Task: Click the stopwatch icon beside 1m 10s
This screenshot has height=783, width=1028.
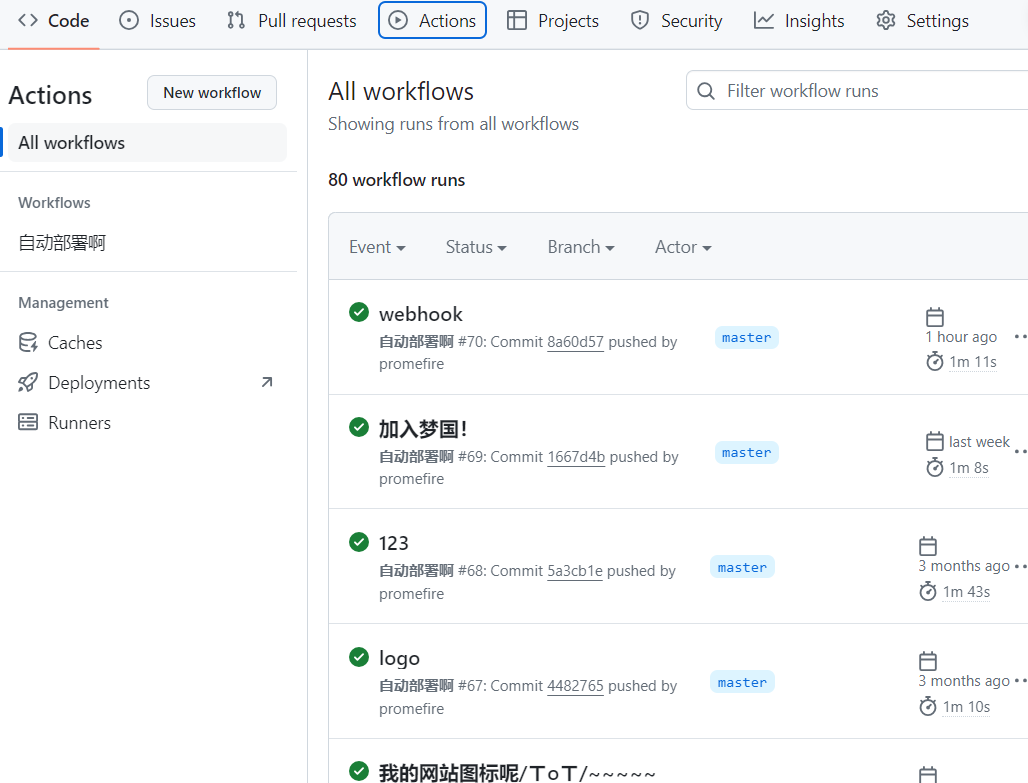Action: click(x=928, y=706)
